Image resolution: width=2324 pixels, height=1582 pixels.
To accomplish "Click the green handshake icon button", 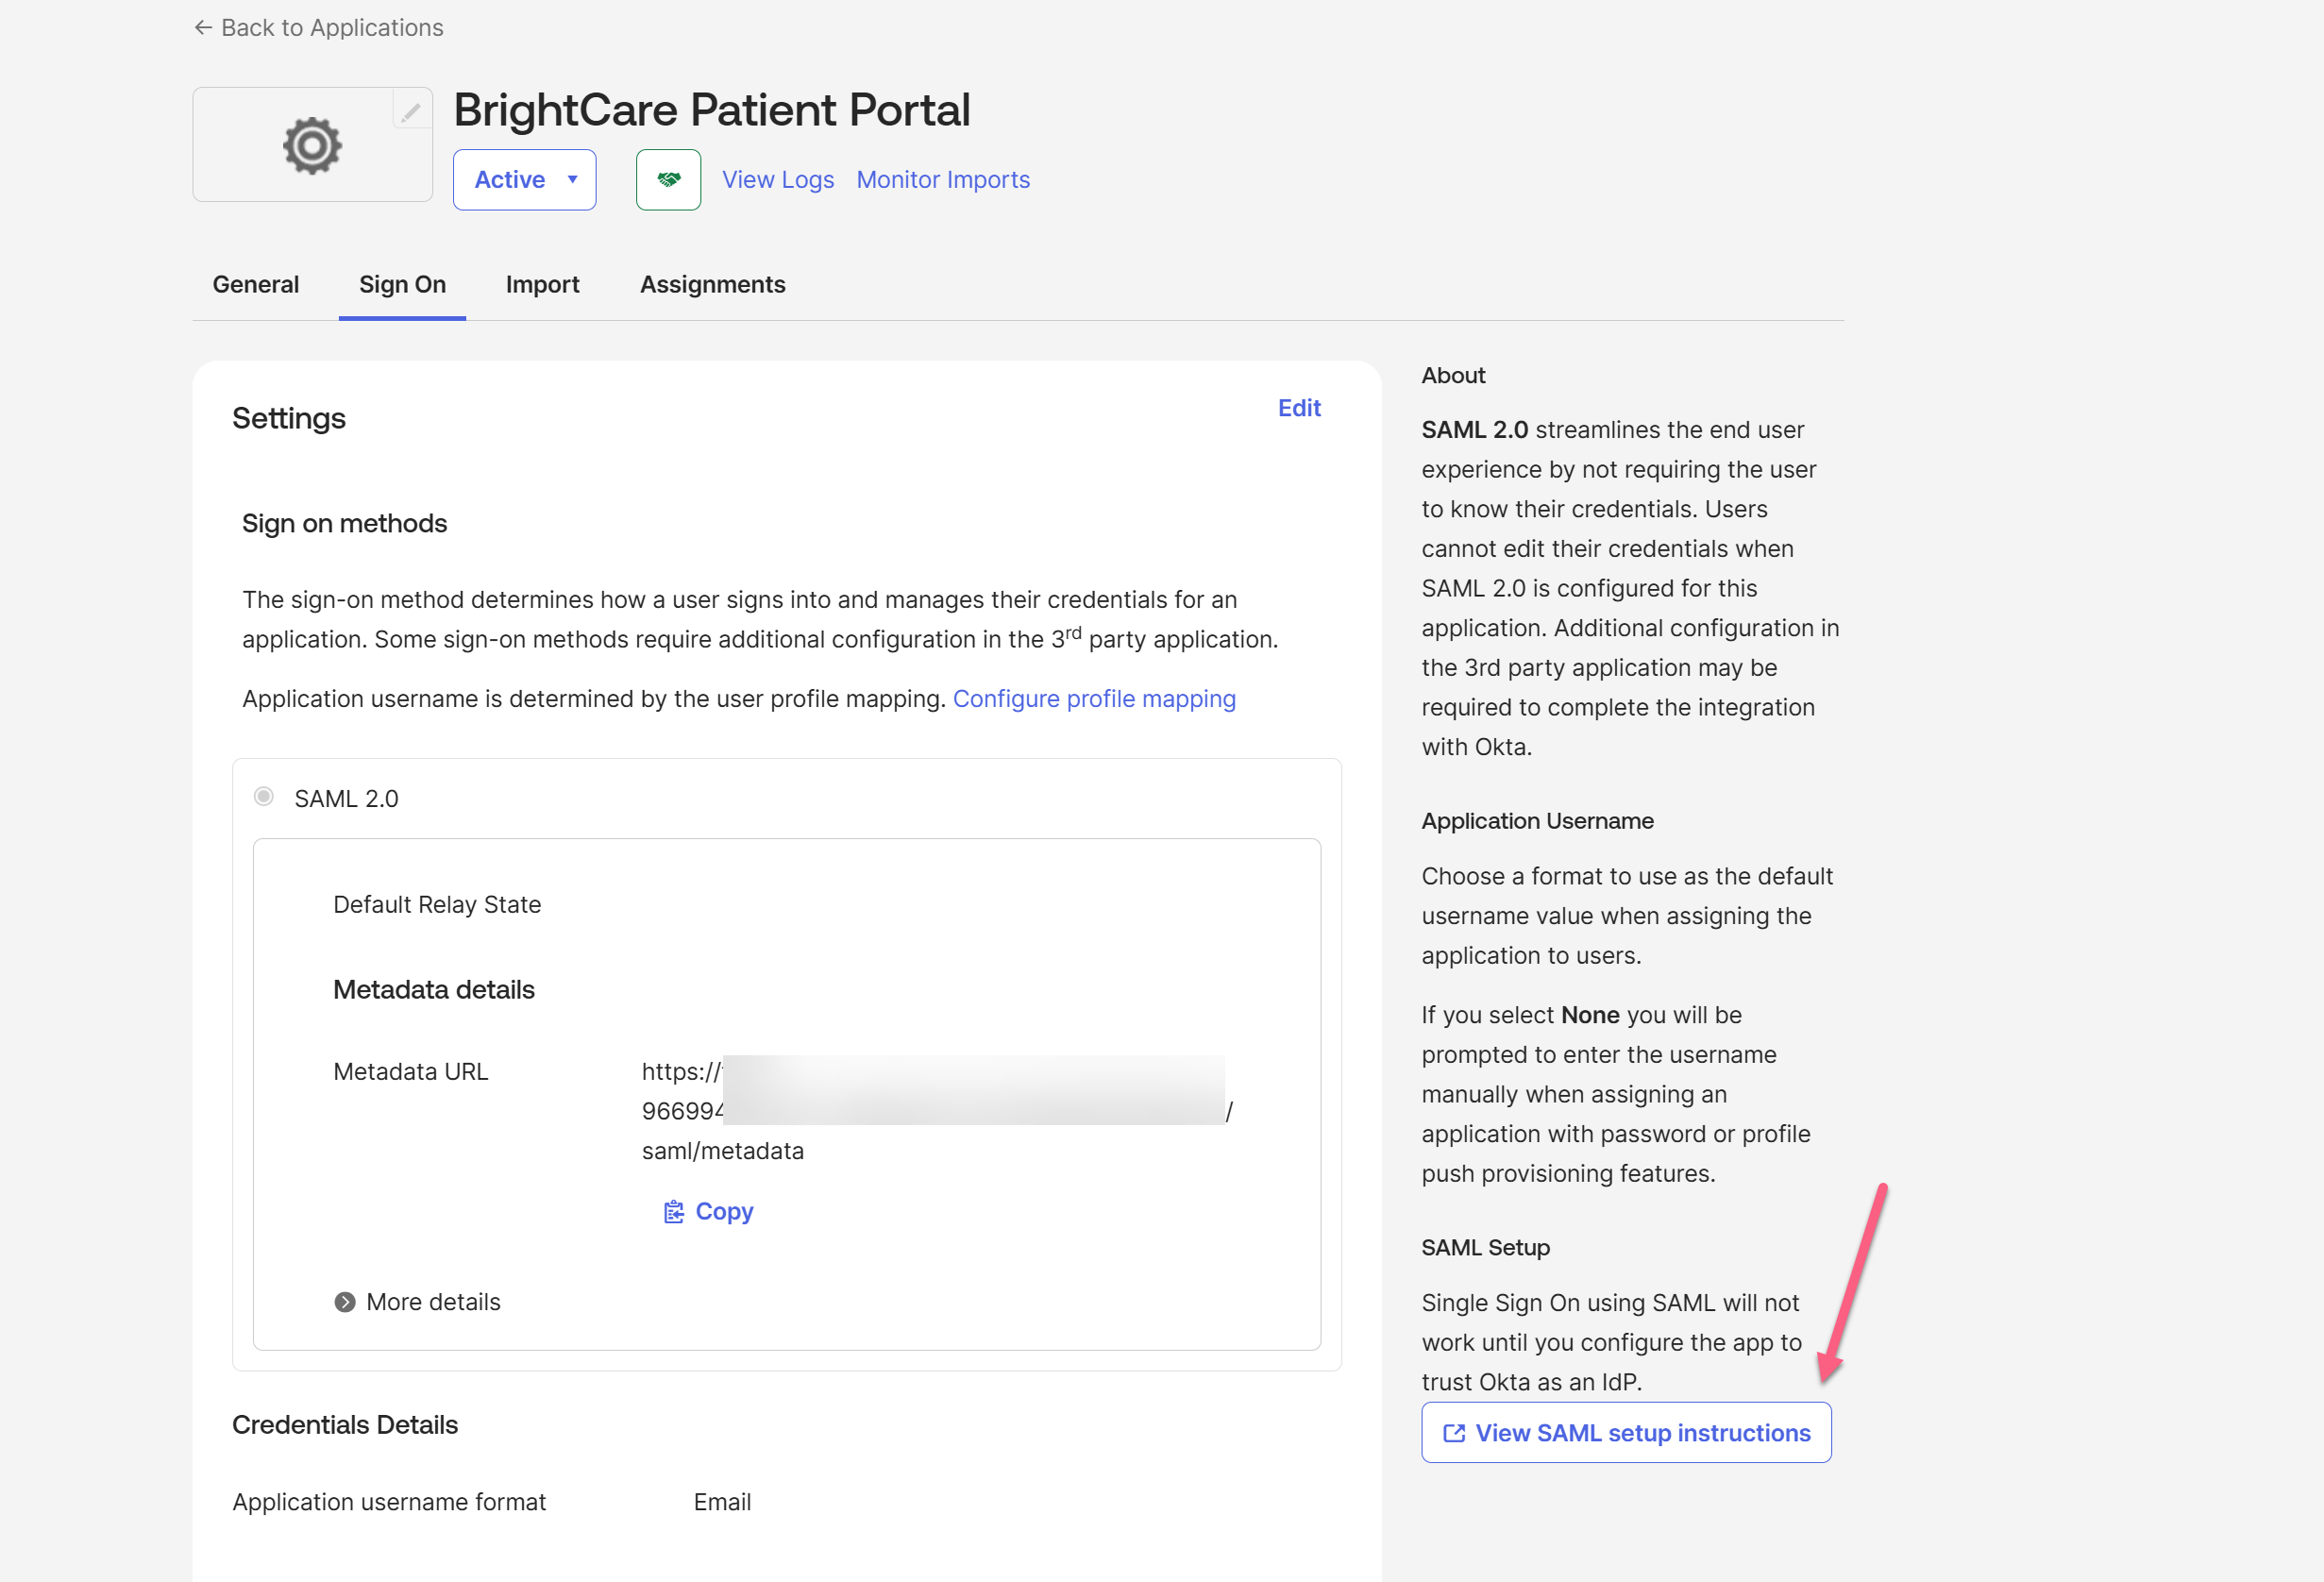I will pyautogui.click(x=668, y=180).
